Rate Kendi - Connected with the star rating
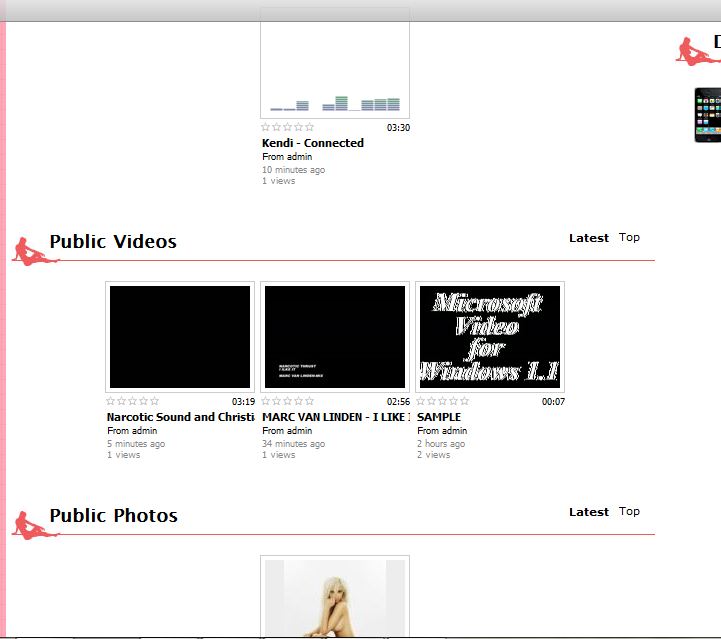The image size is (721, 639). coord(287,127)
